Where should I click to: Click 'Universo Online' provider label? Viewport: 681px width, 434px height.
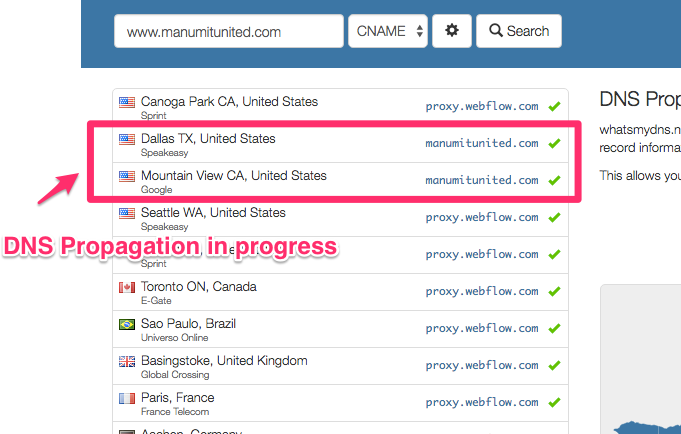(x=175, y=338)
